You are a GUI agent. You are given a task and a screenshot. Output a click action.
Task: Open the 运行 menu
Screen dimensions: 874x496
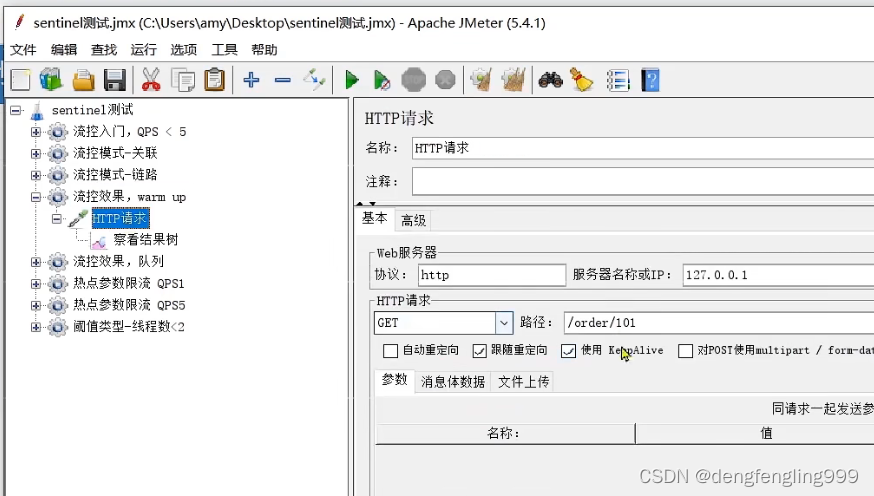(x=143, y=50)
